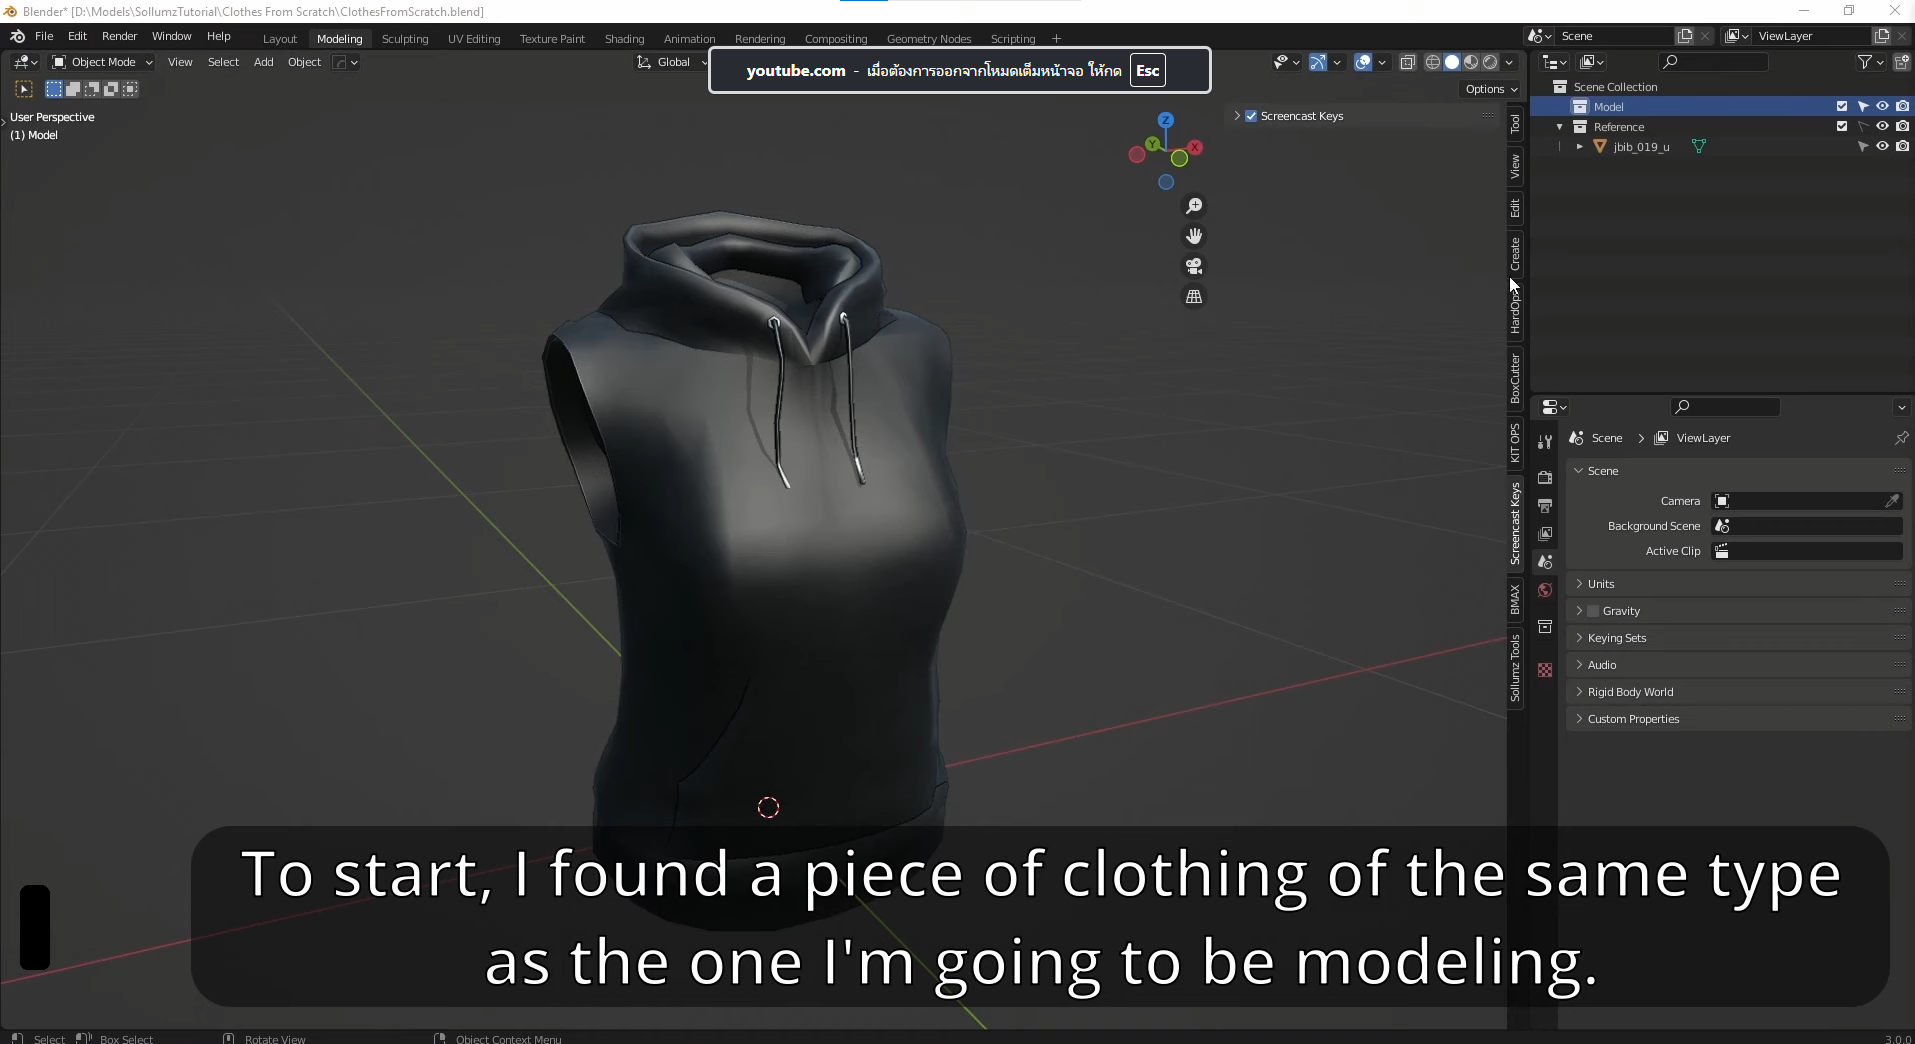Click the pan hand icon in viewport
This screenshot has height=1044, width=1915.
[1195, 236]
